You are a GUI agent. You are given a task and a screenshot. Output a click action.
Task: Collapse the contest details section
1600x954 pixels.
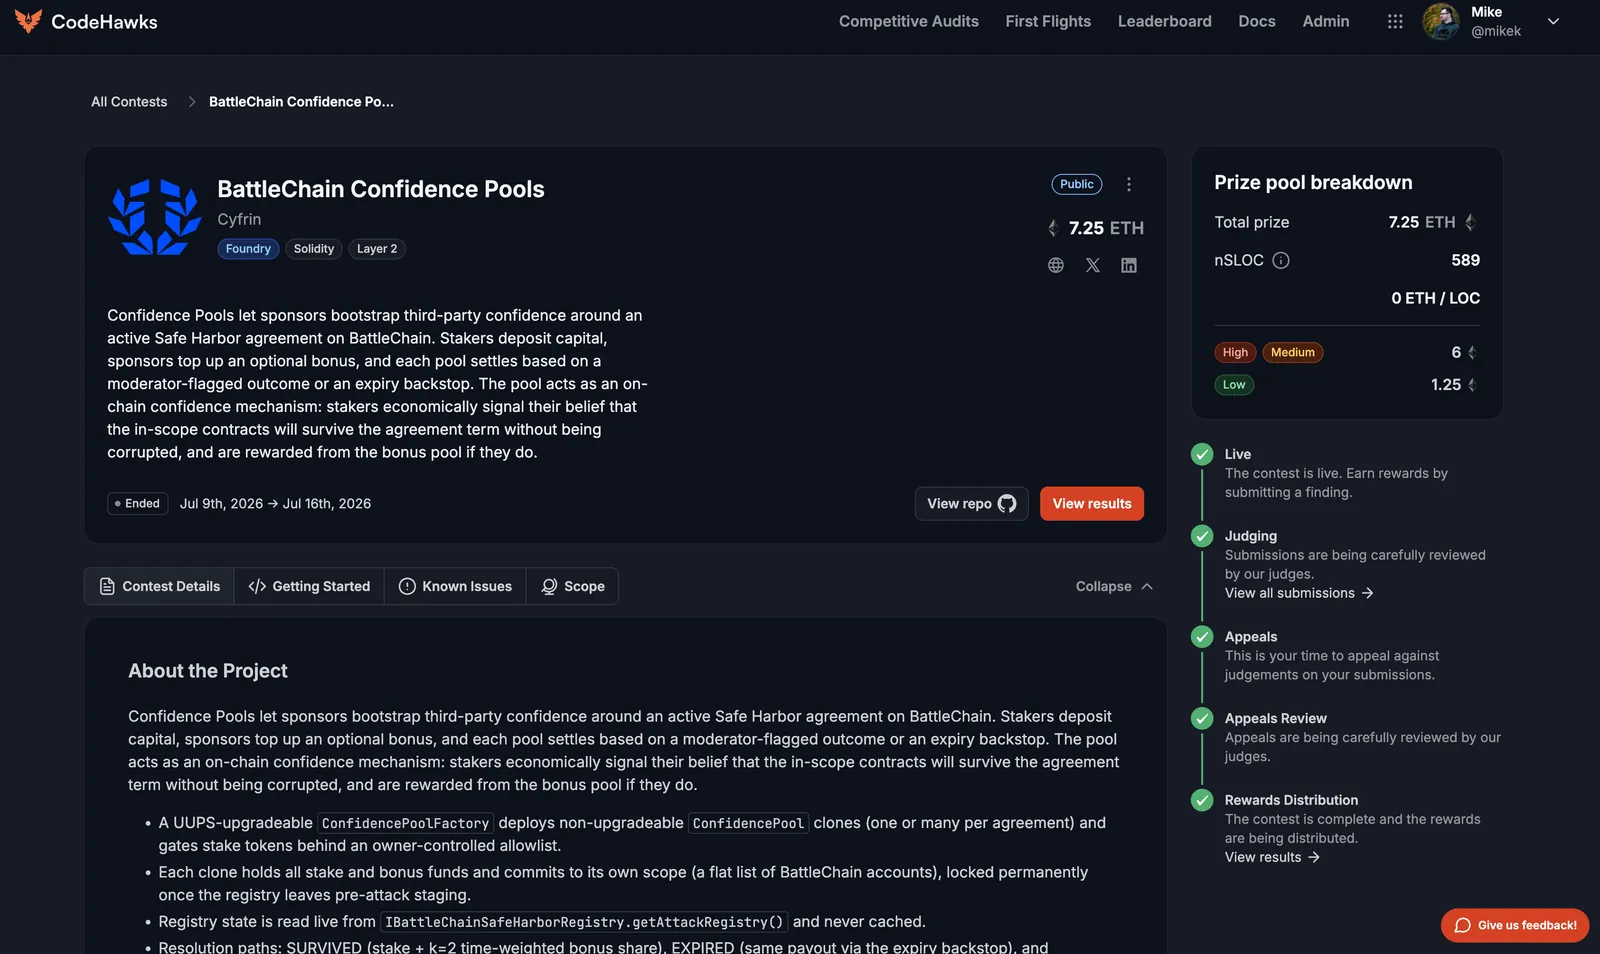coord(1114,587)
